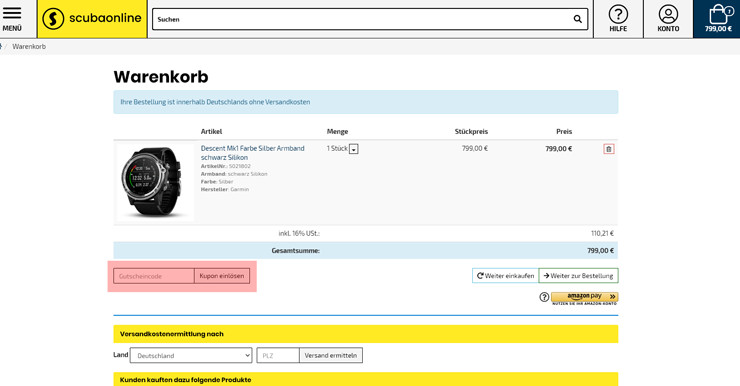Click the Armband: schwarz Silikon line
The image size is (740, 386).
coord(234,174)
